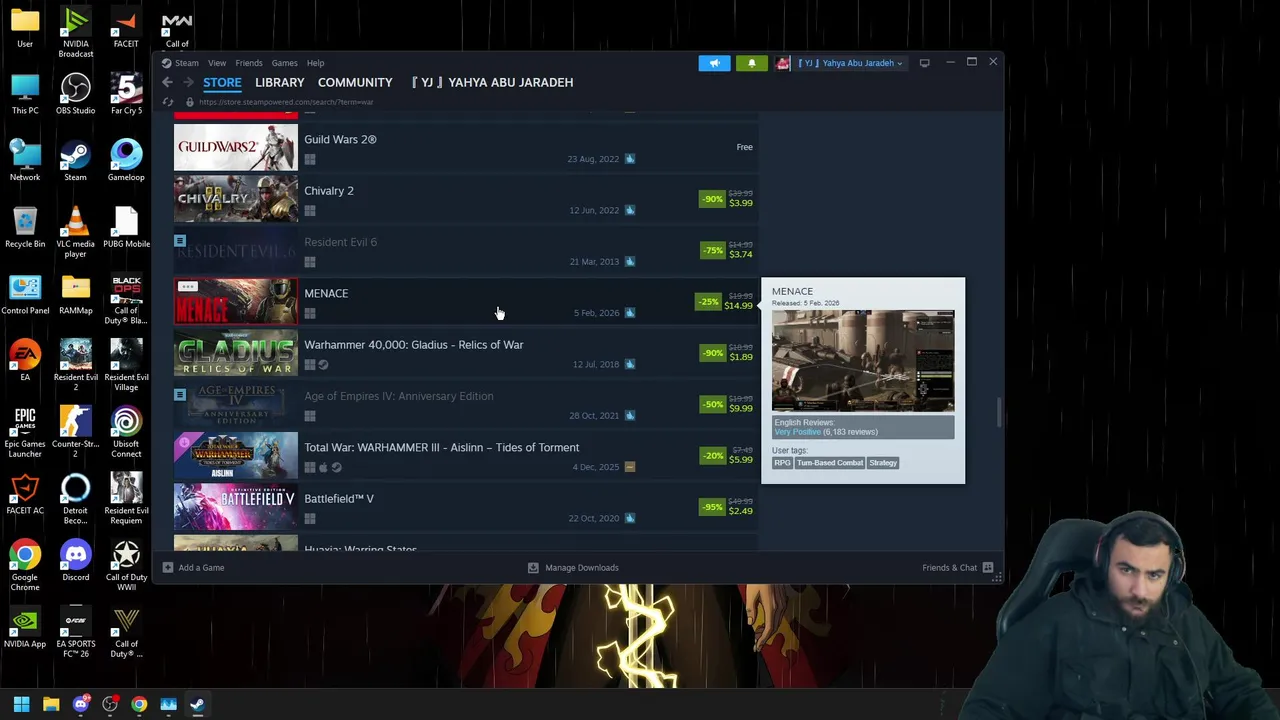
Task: Switch Steam to Big Picture mode icon
Action: pos(924,63)
